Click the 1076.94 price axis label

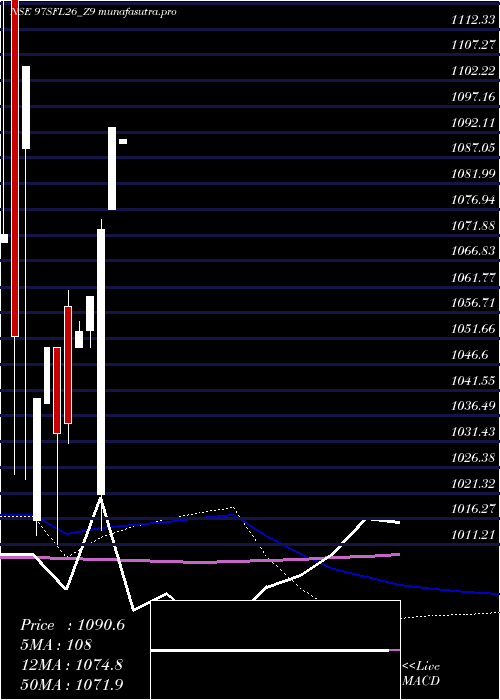click(x=473, y=200)
